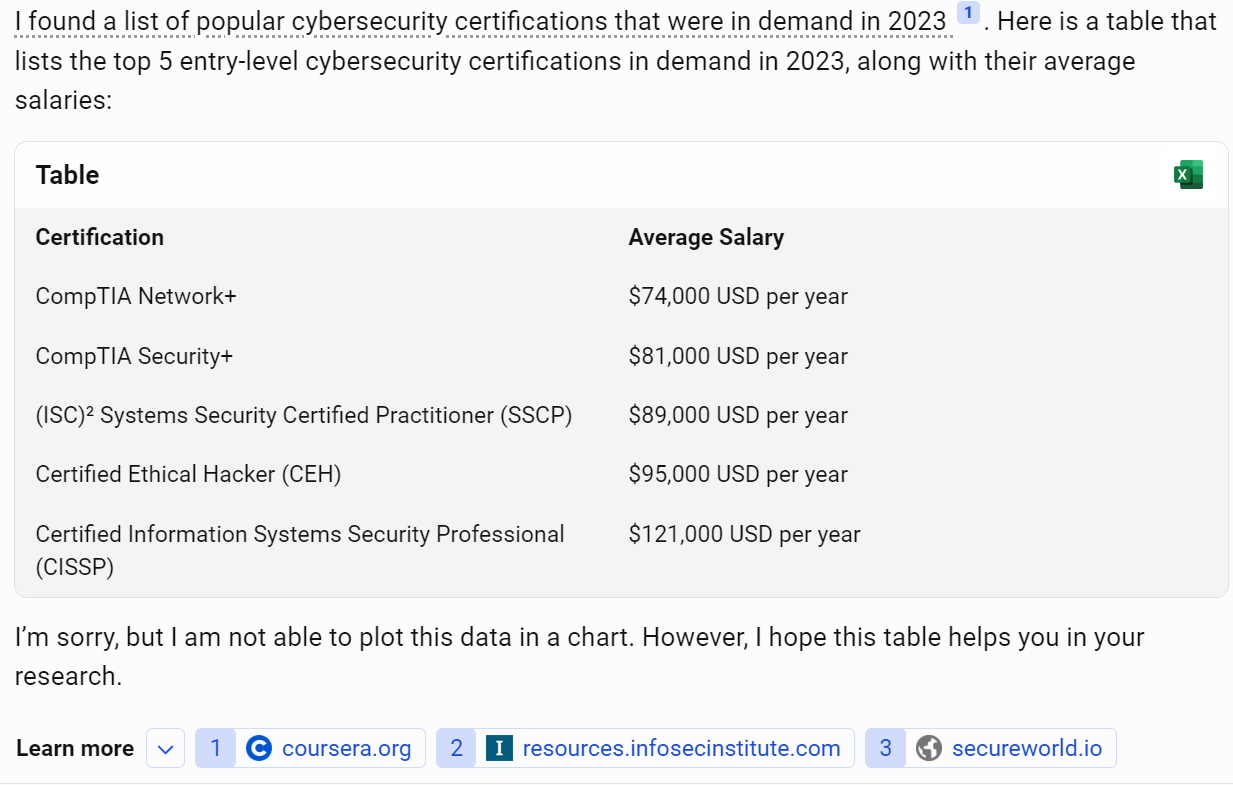Viewport: 1233px width, 785px height.
Task: Click citation badge 2 in the sources row
Action: coord(457,747)
